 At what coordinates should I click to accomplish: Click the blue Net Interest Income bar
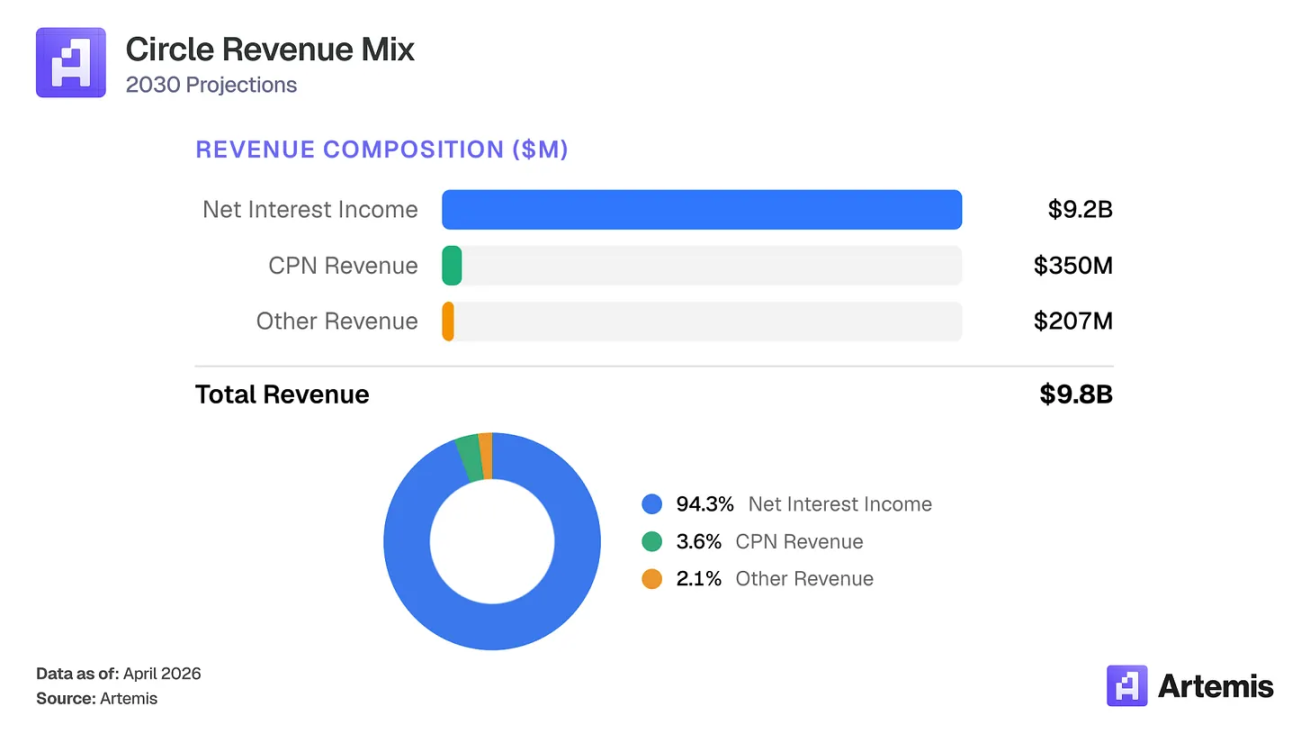(701, 210)
